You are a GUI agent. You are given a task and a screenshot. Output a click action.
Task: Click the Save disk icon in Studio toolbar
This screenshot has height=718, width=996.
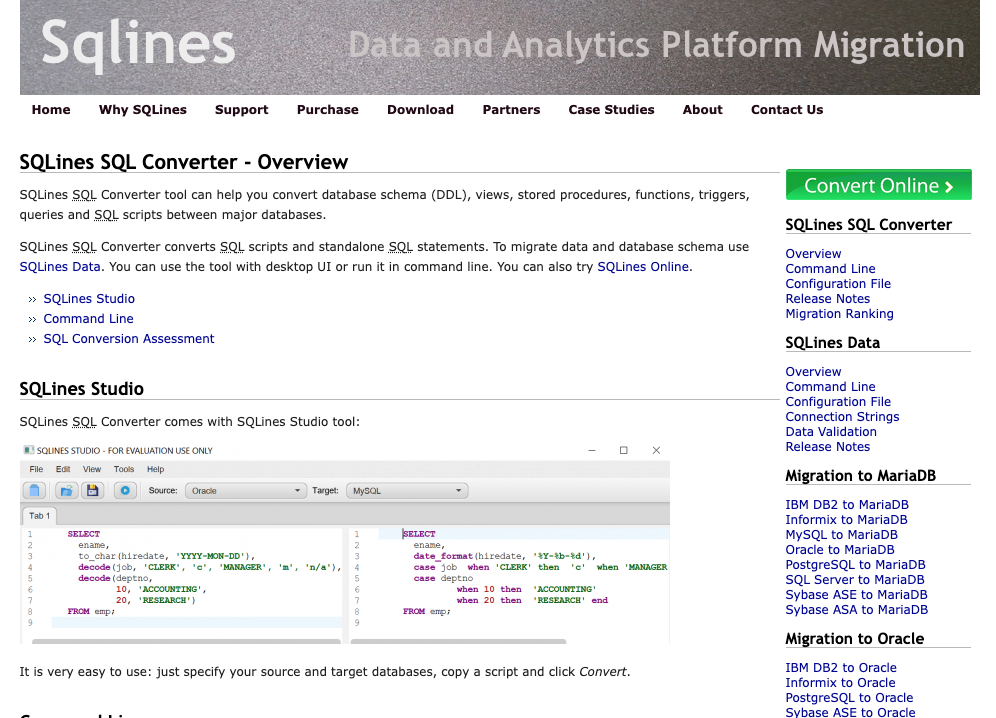click(93, 491)
